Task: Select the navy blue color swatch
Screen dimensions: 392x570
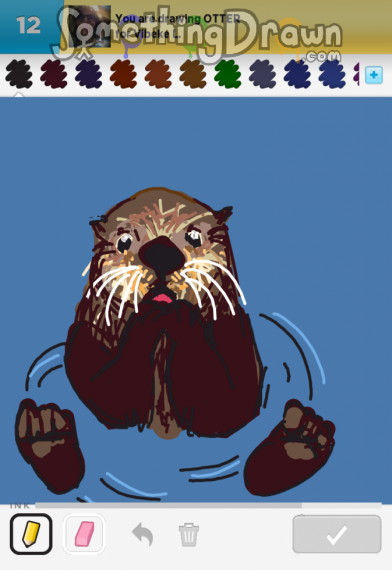Action: pyautogui.click(x=297, y=75)
